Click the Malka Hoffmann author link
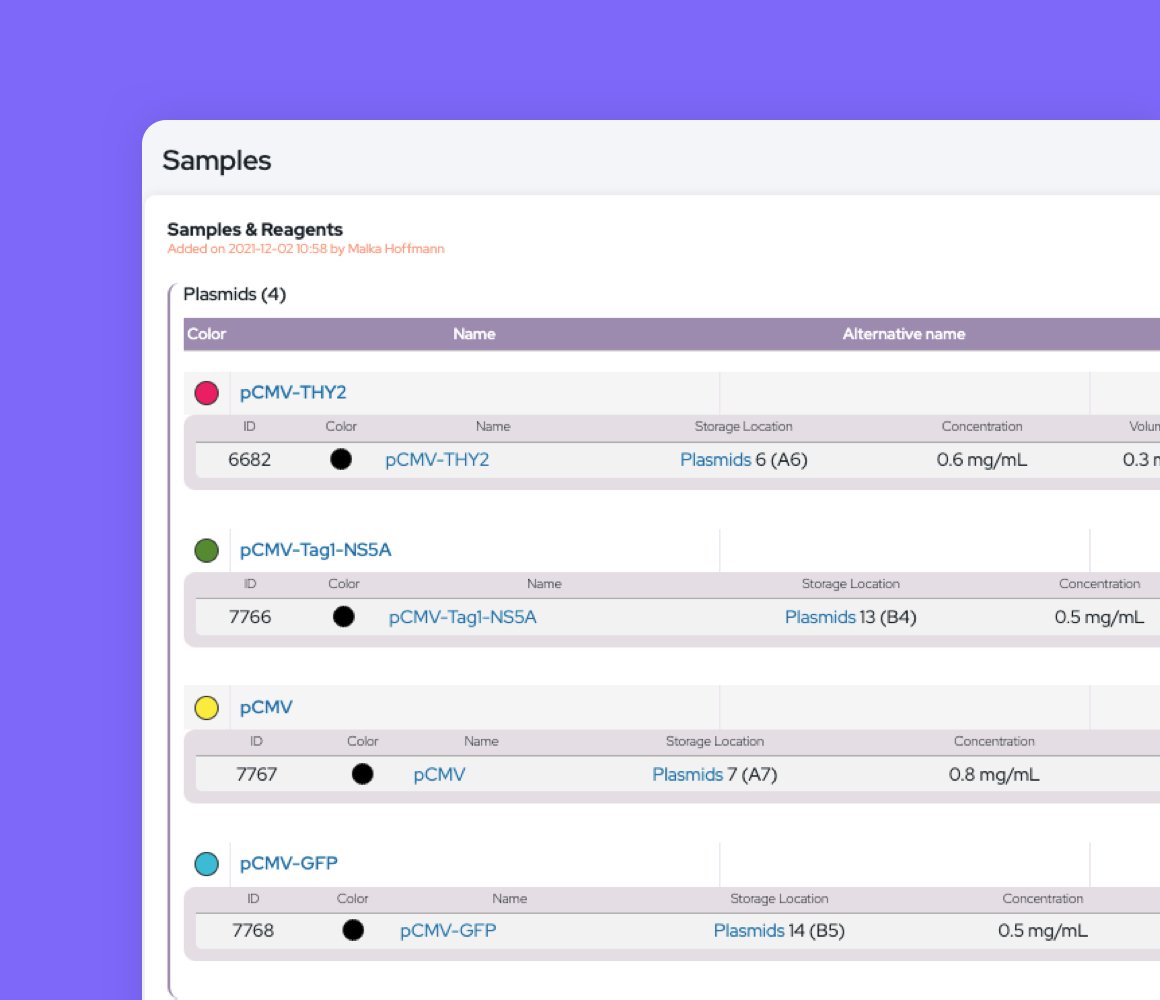 [394, 249]
